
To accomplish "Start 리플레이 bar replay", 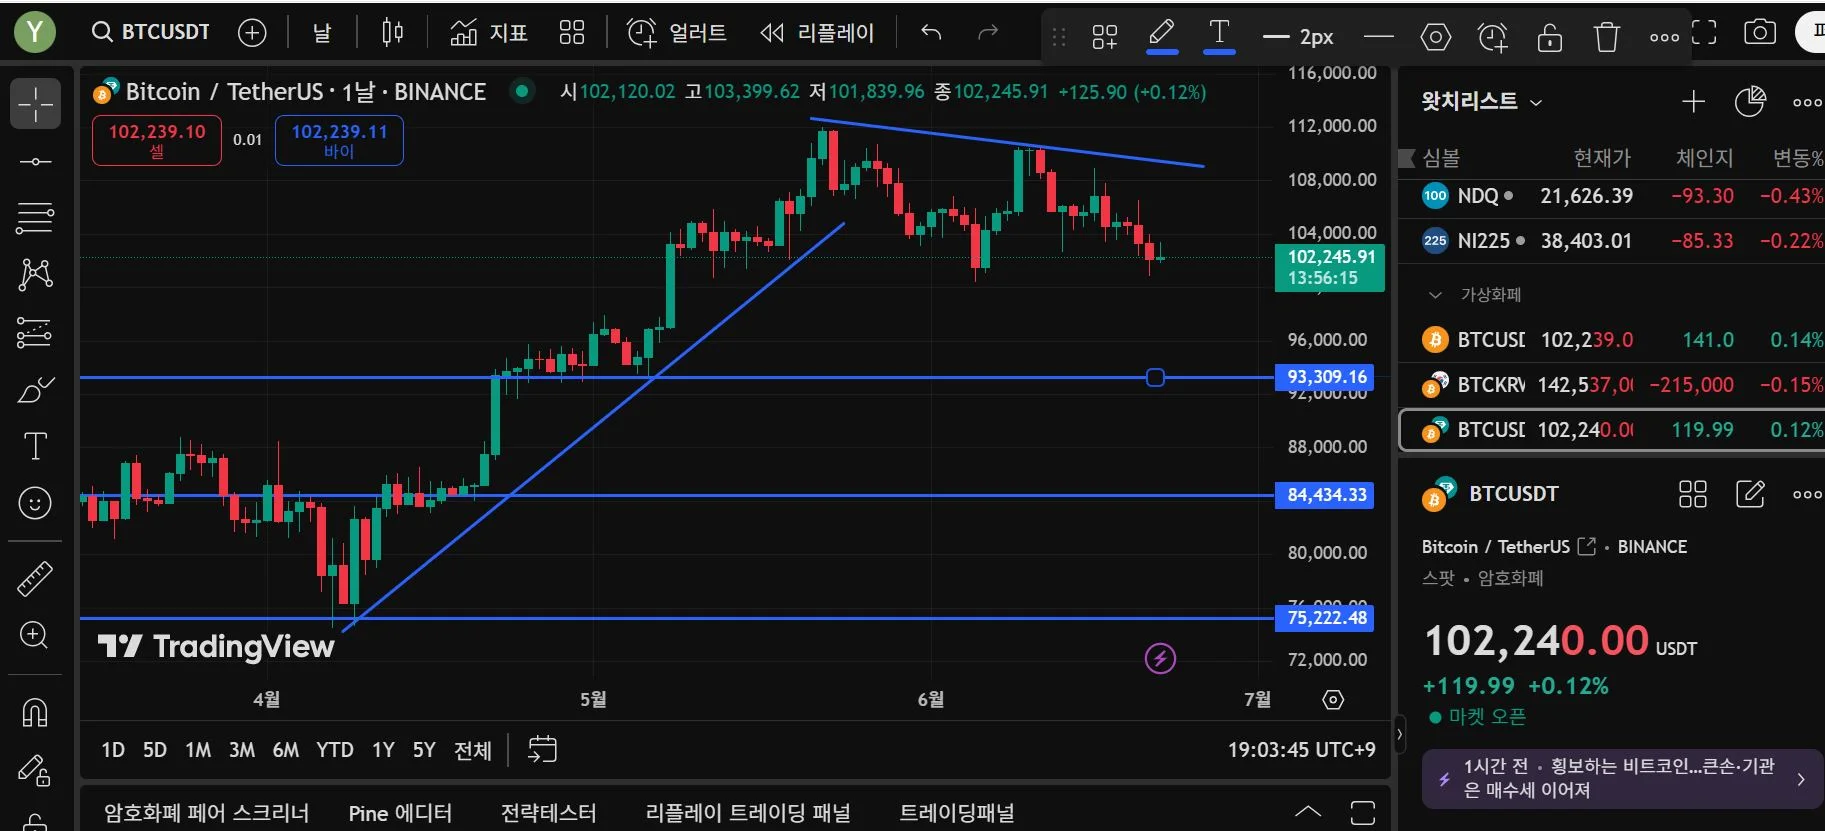I will click(817, 33).
